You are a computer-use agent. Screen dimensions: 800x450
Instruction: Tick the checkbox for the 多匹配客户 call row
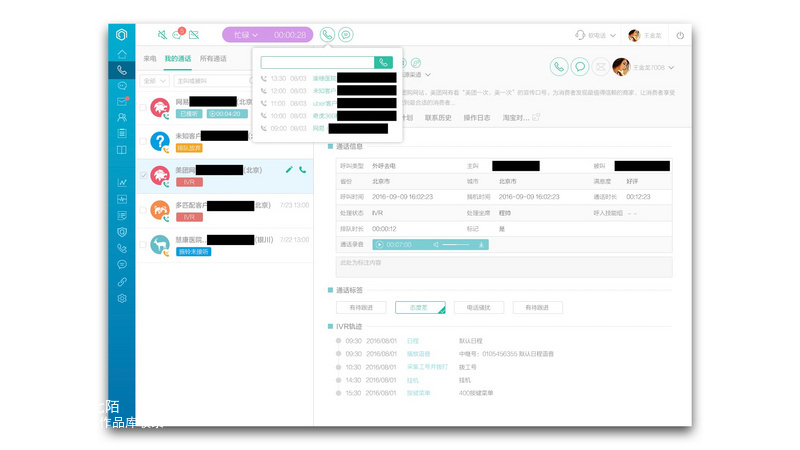coord(143,210)
